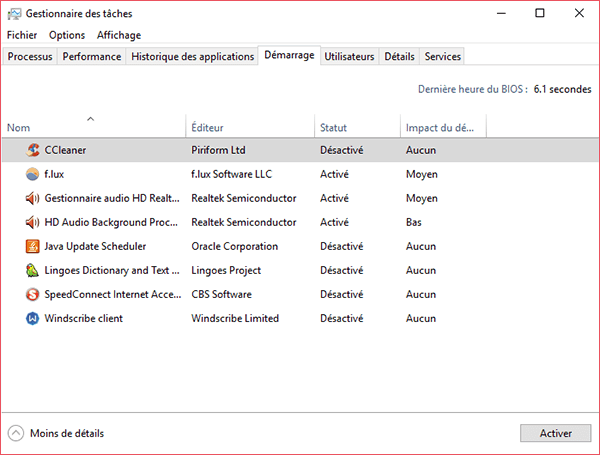Open Historique des applications tab
Screen dimensions: 600x455
(x=192, y=57)
